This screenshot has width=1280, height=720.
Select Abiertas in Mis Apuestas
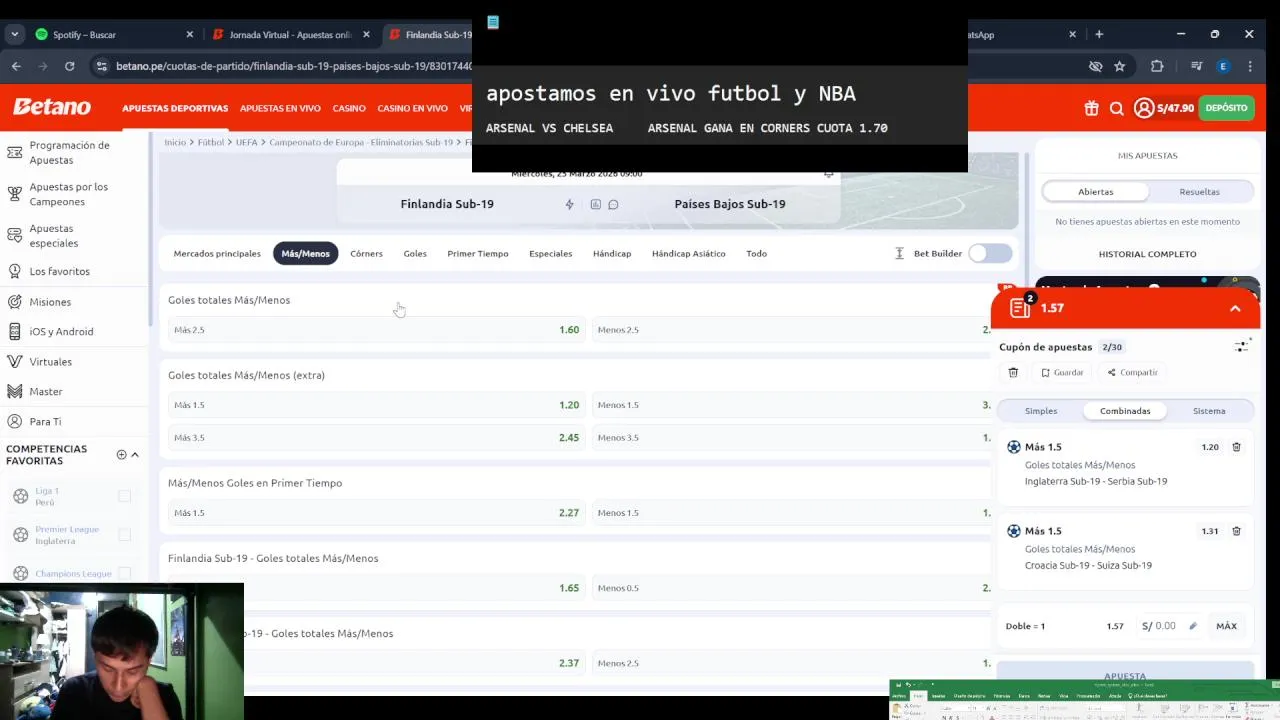1096,192
